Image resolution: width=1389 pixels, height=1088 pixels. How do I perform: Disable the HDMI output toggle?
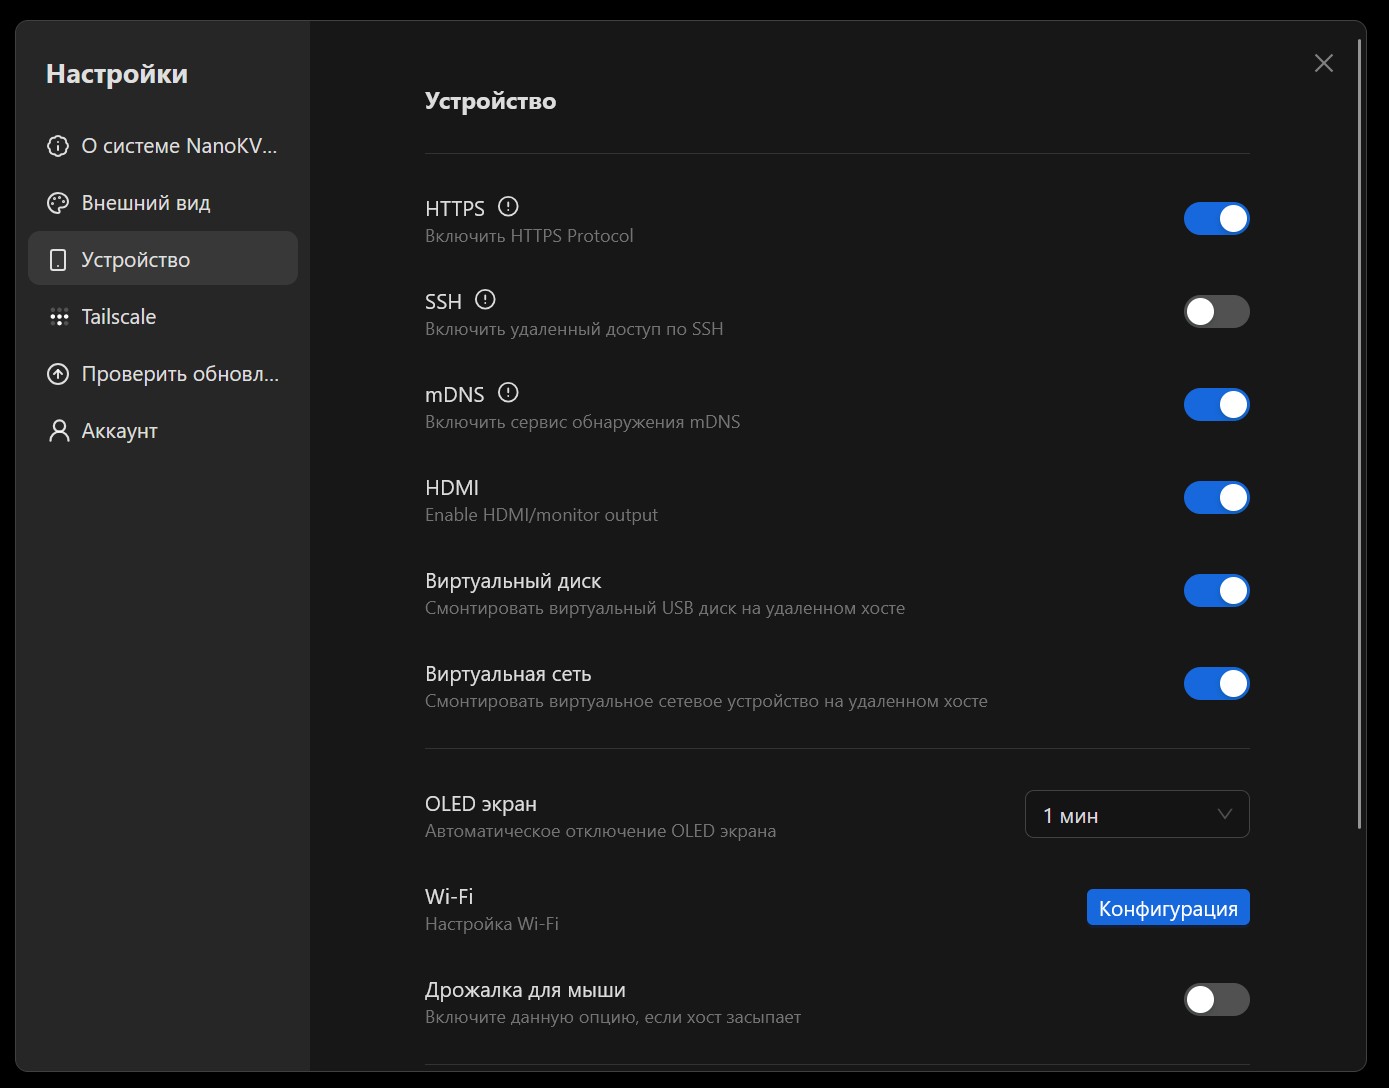point(1216,498)
